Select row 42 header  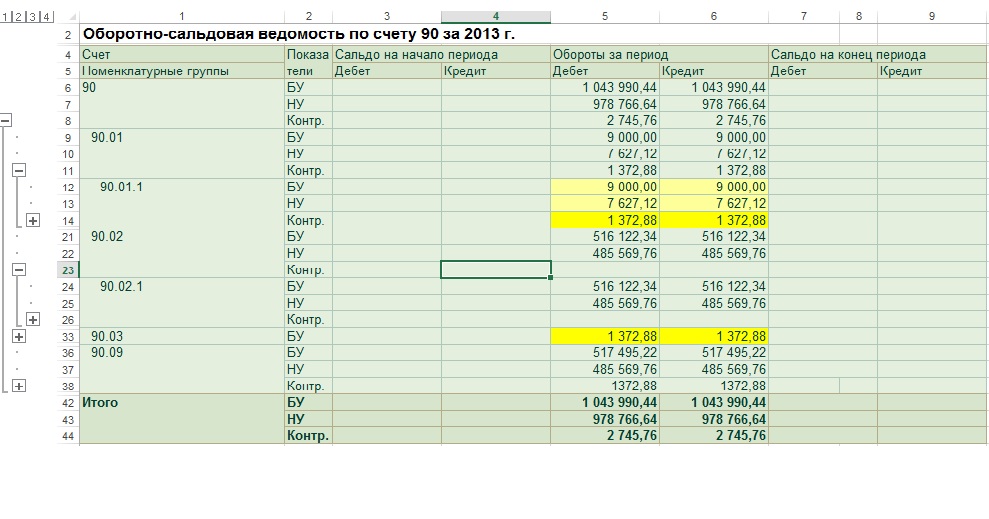(x=68, y=403)
